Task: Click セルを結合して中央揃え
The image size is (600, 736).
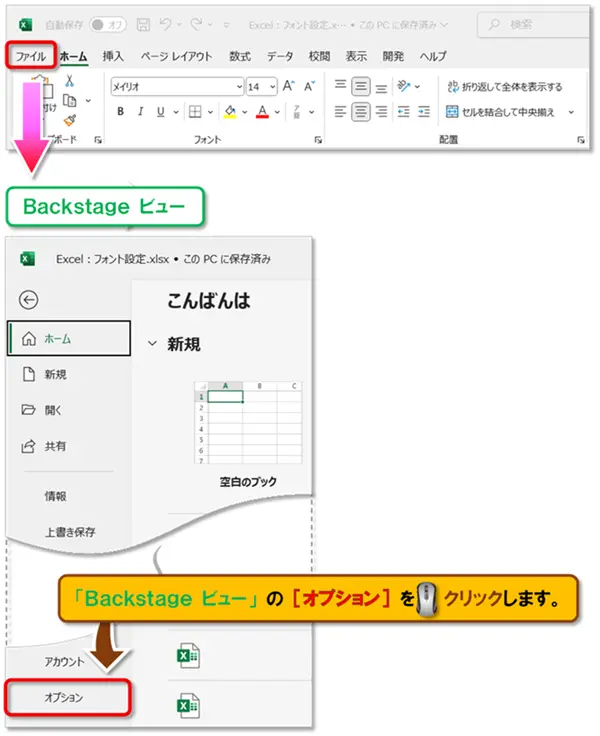Action: point(500,112)
